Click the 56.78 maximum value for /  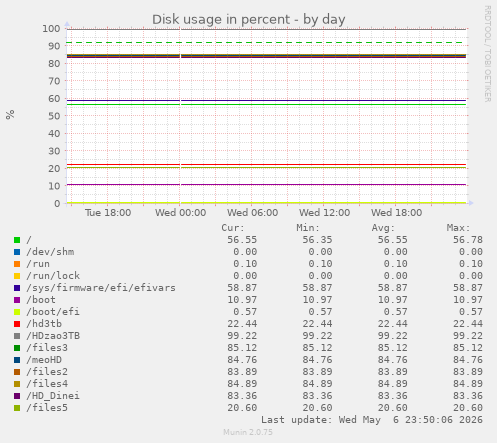point(468,240)
